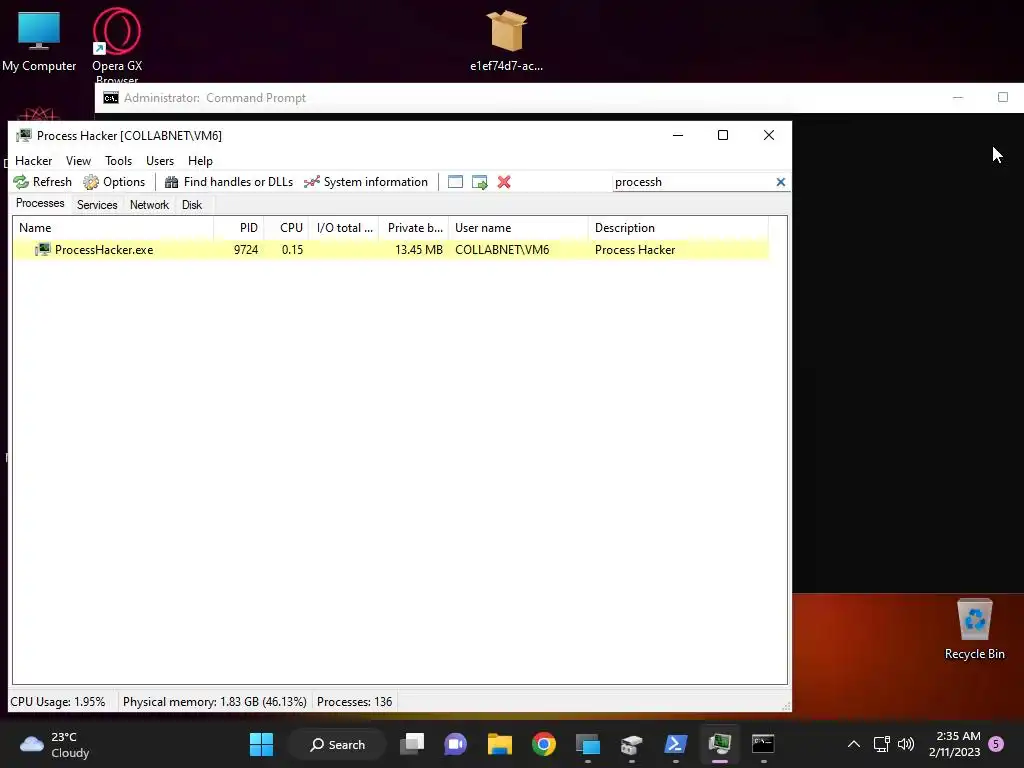Viewport: 1024px width, 768px height.
Task: Click the Command Prompt title bar icon
Action: (x=111, y=98)
